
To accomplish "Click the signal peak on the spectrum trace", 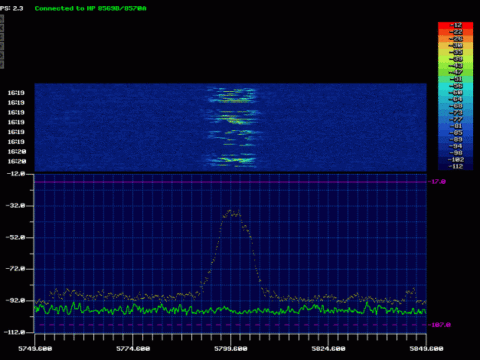I will pyautogui.click(x=231, y=211).
